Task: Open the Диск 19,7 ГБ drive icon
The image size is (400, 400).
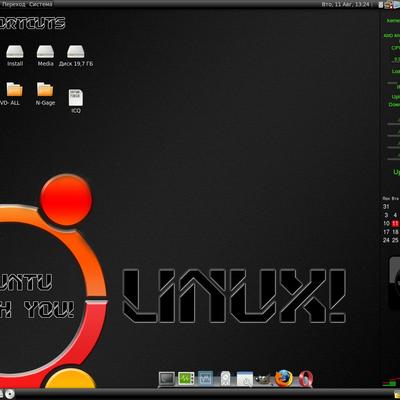Action: coord(76,56)
